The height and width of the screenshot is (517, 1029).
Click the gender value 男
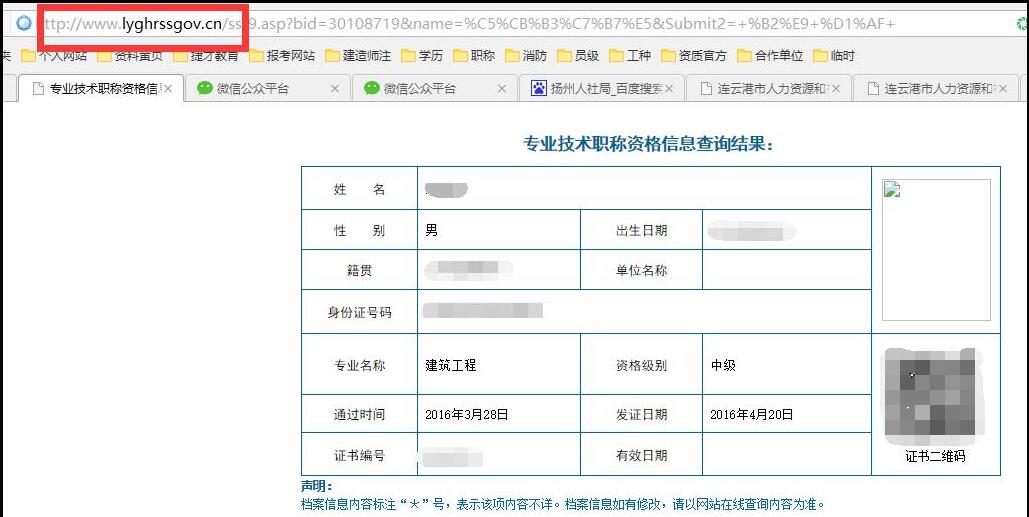(x=431, y=230)
